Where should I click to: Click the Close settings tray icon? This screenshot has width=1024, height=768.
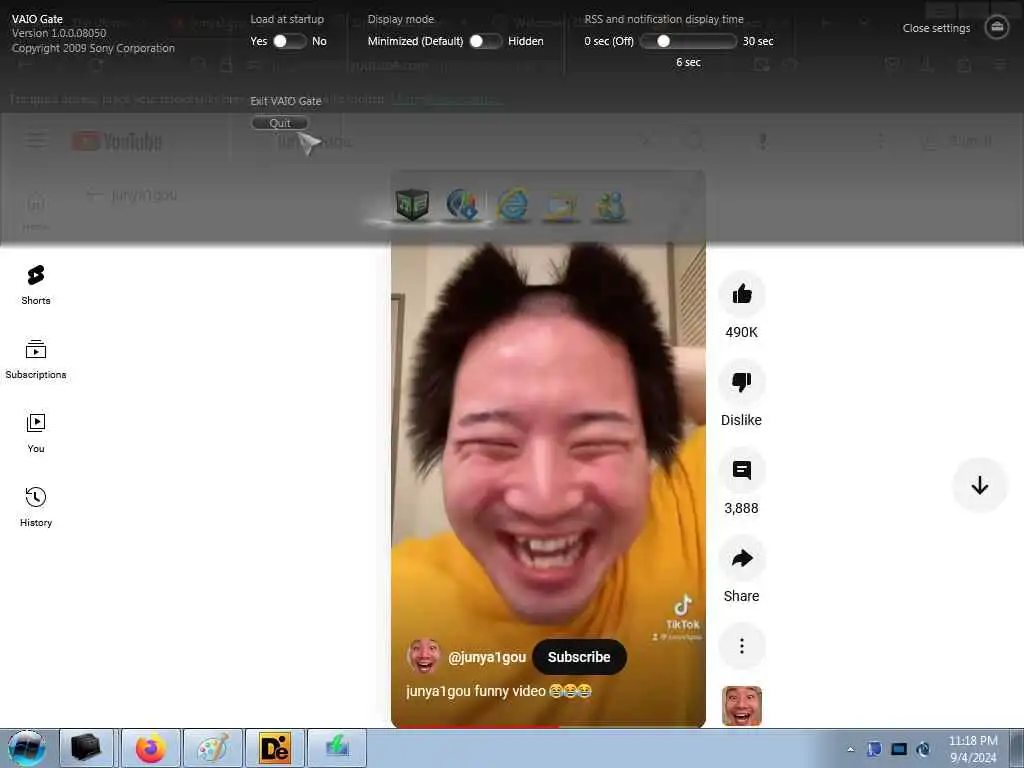click(997, 27)
